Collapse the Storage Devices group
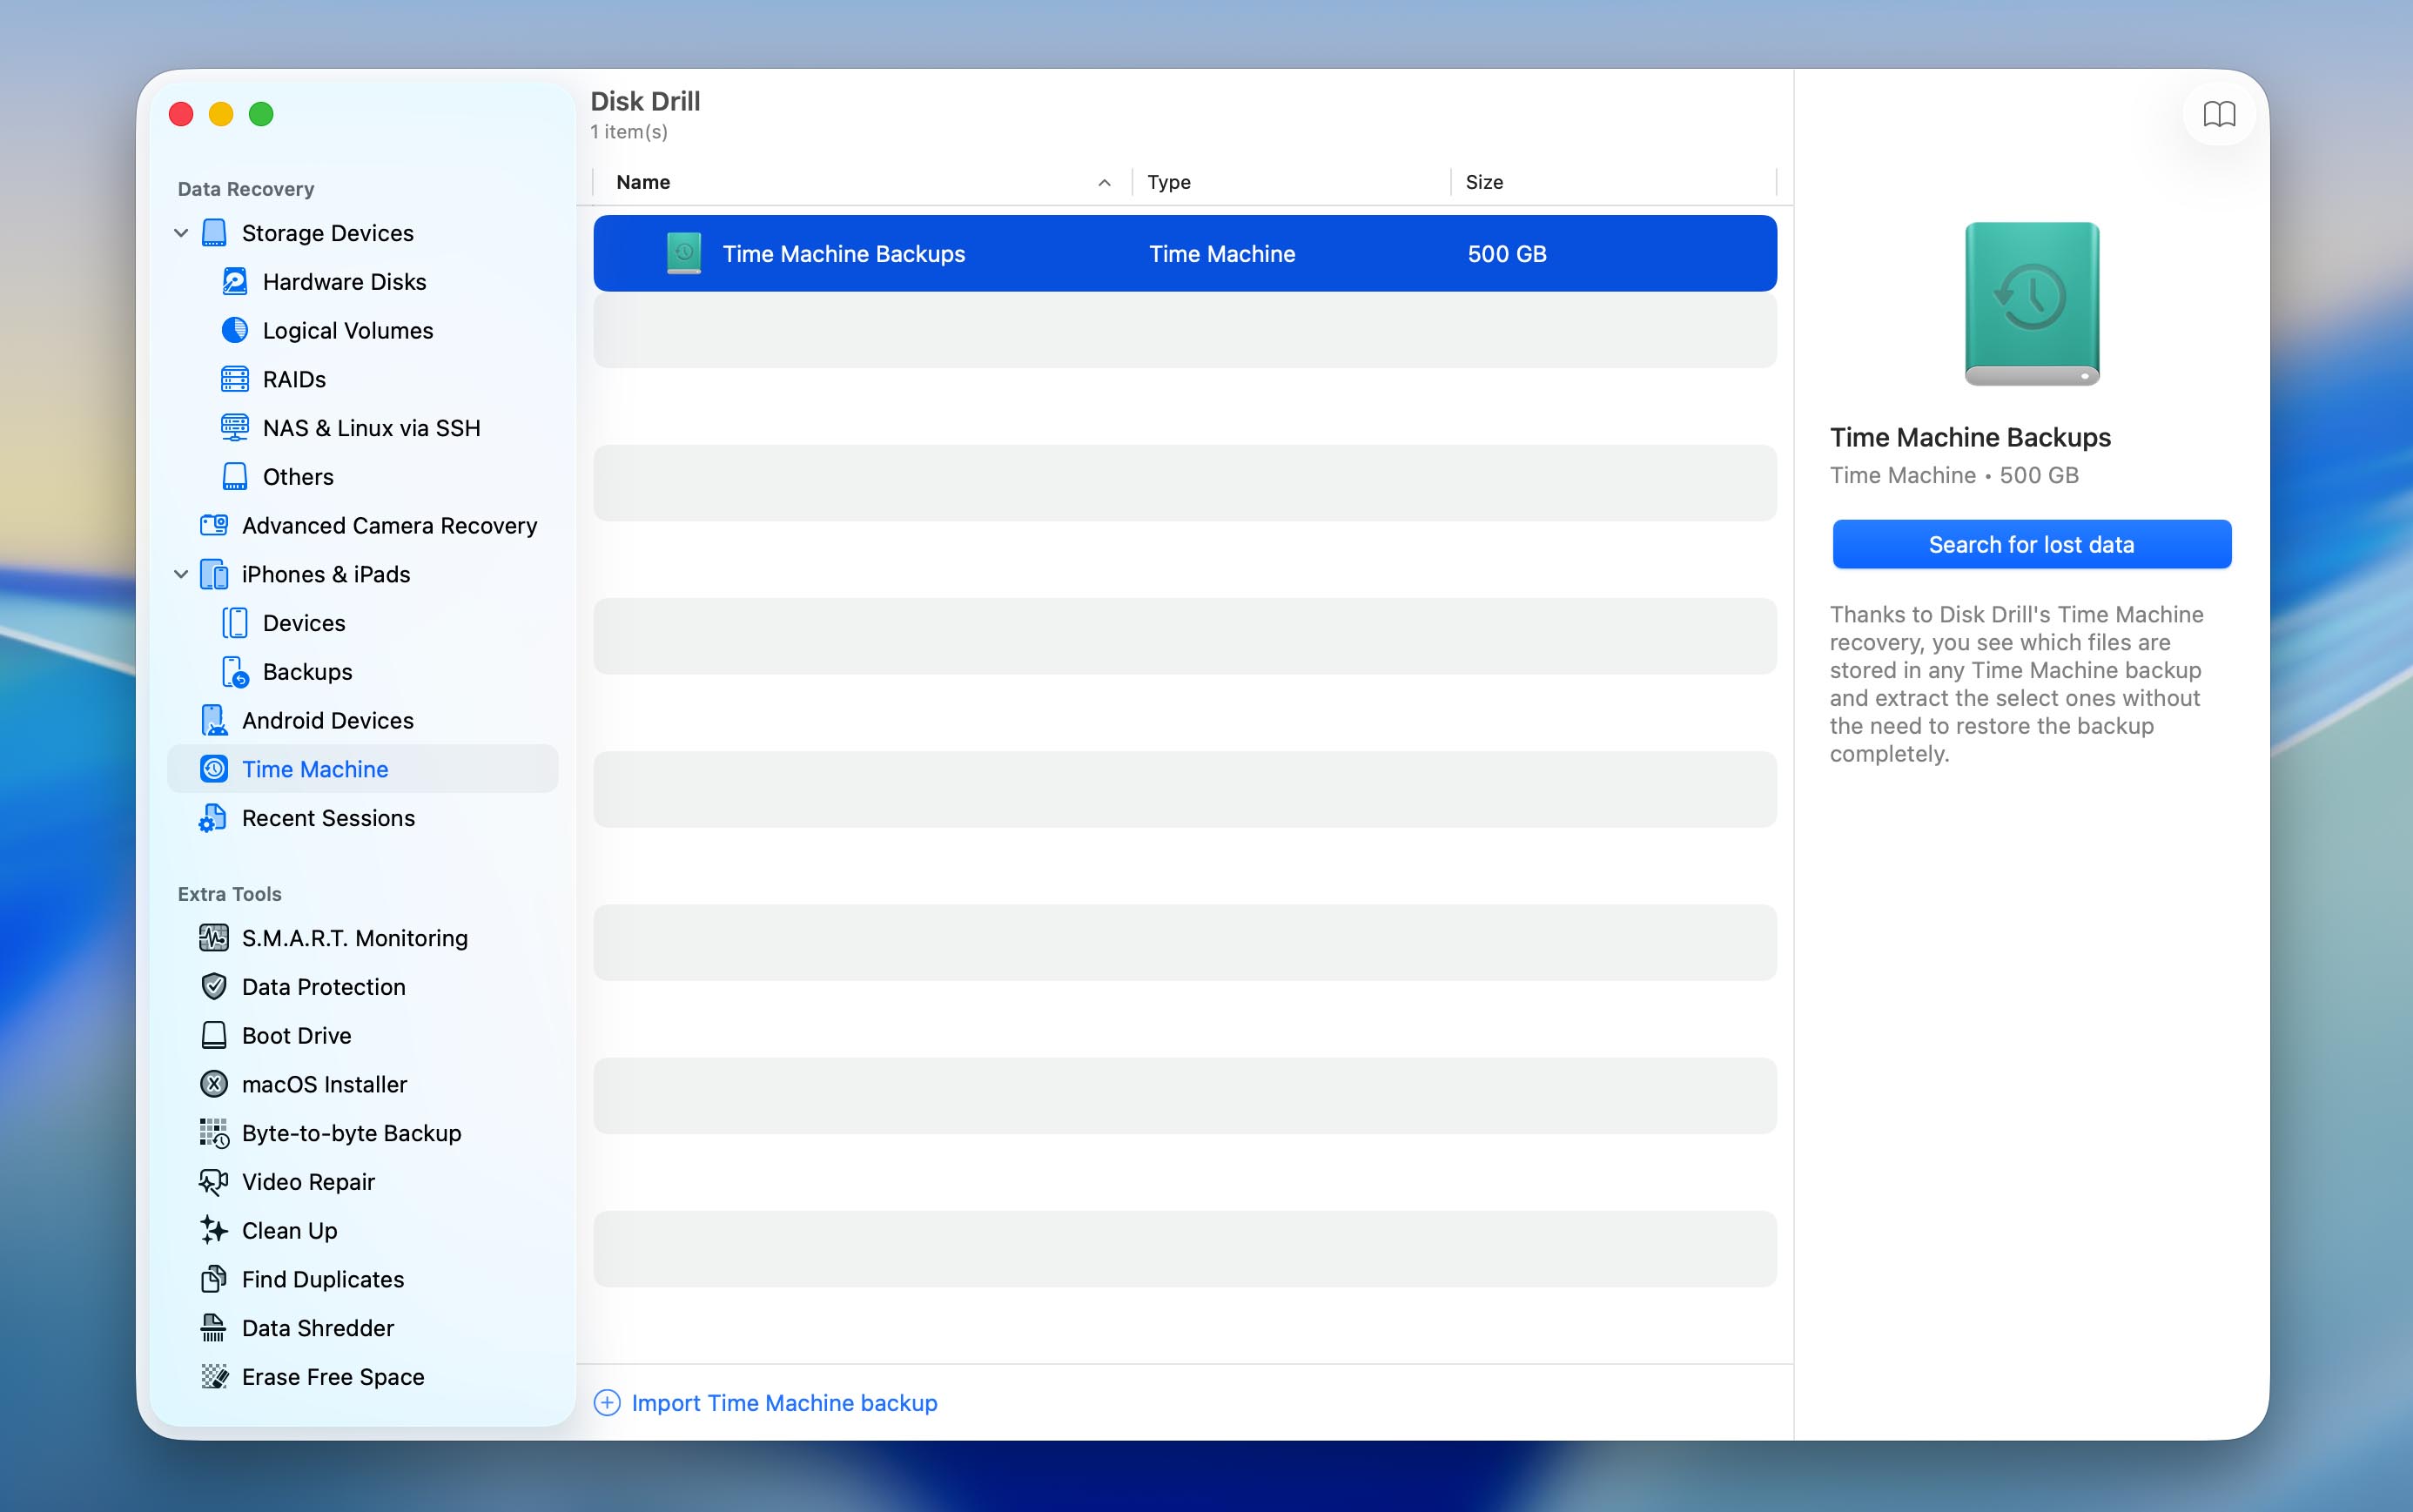The image size is (2413, 1512). [x=181, y=233]
